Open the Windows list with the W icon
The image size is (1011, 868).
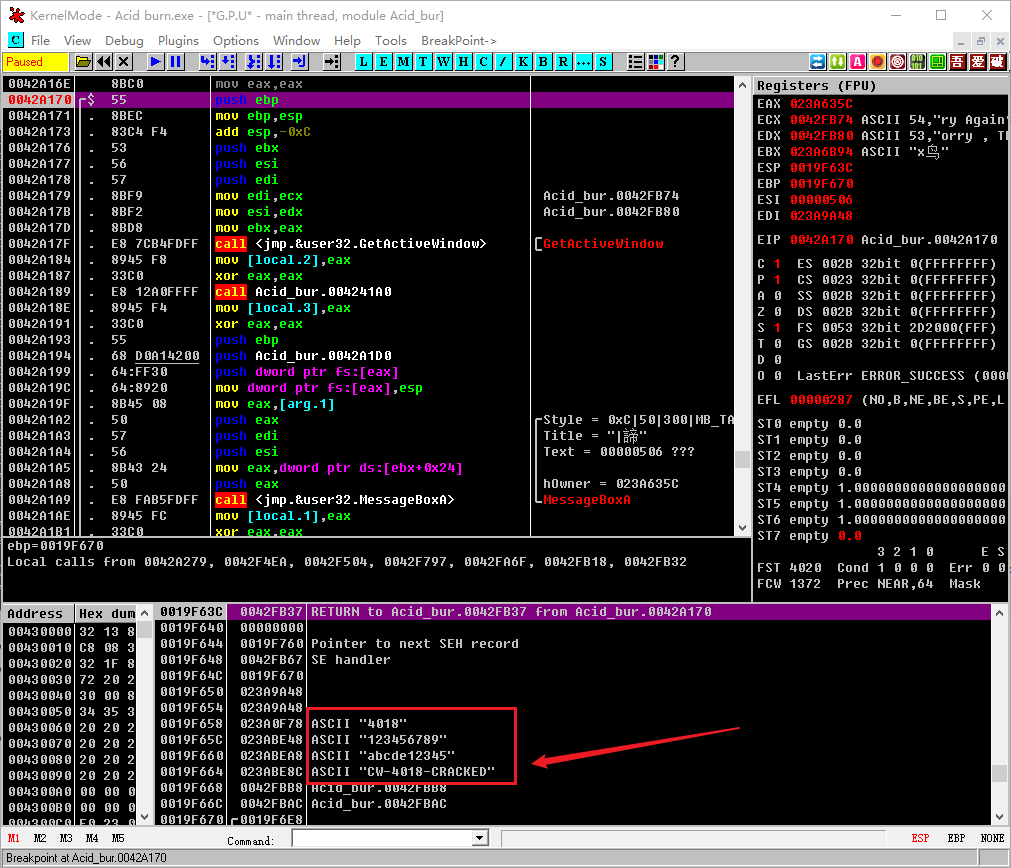443,61
